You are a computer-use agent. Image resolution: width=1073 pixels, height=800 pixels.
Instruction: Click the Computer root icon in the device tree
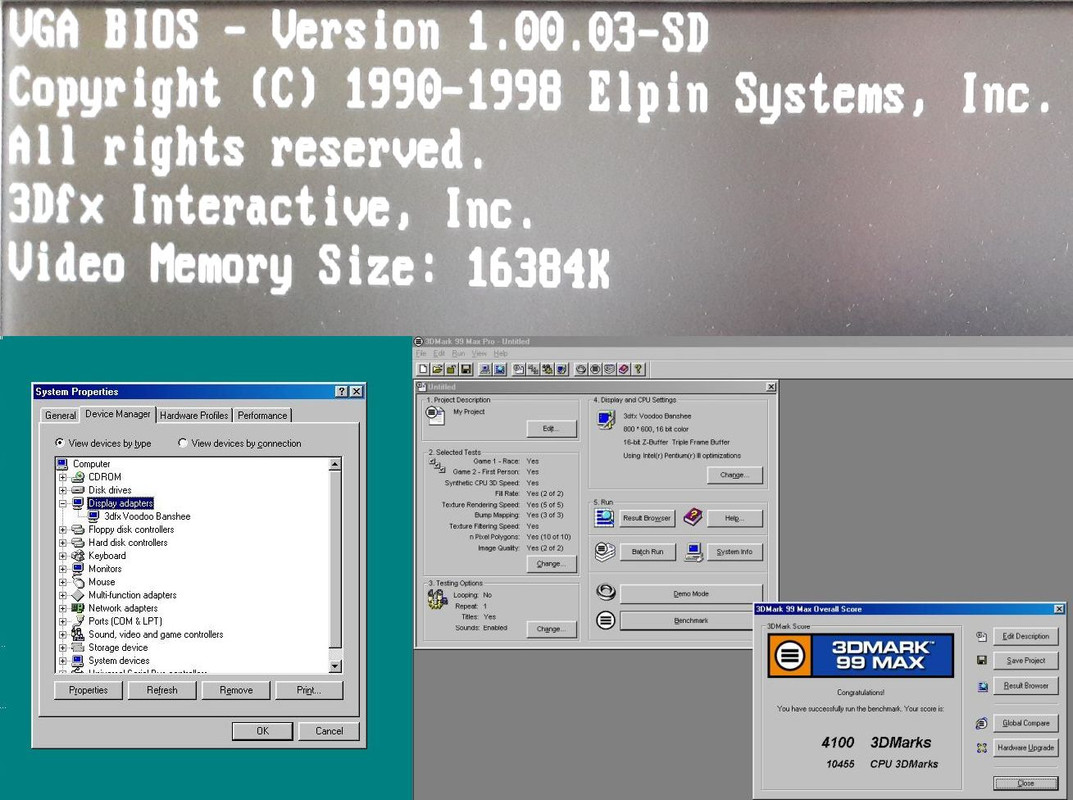pos(63,463)
